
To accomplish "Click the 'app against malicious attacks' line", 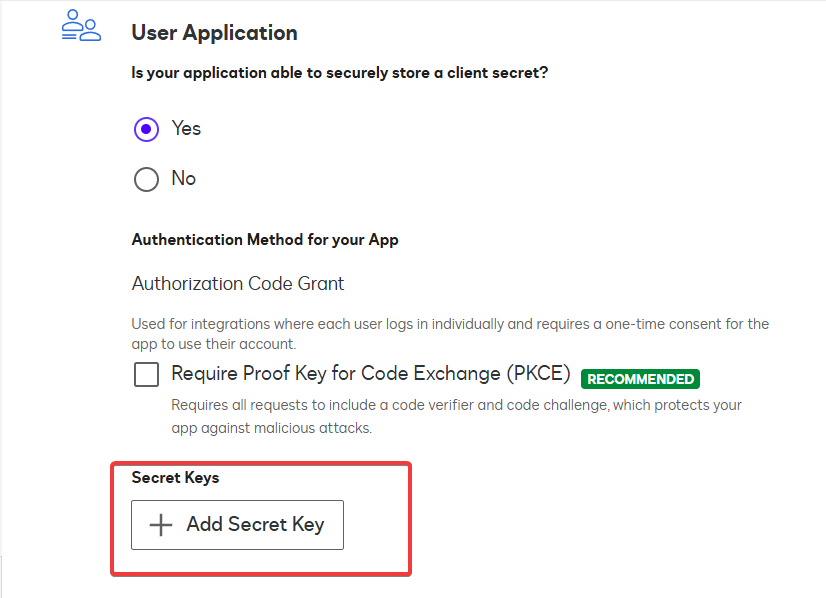I will 271,428.
